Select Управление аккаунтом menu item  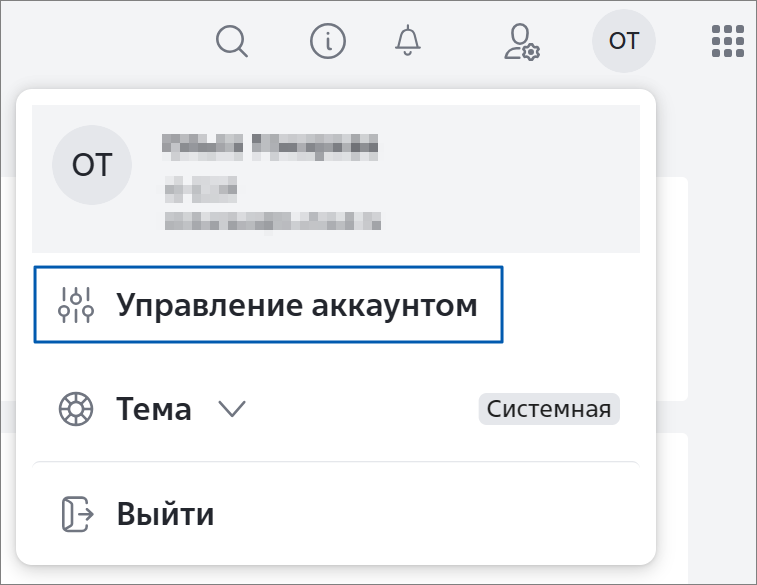click(268, 305)
